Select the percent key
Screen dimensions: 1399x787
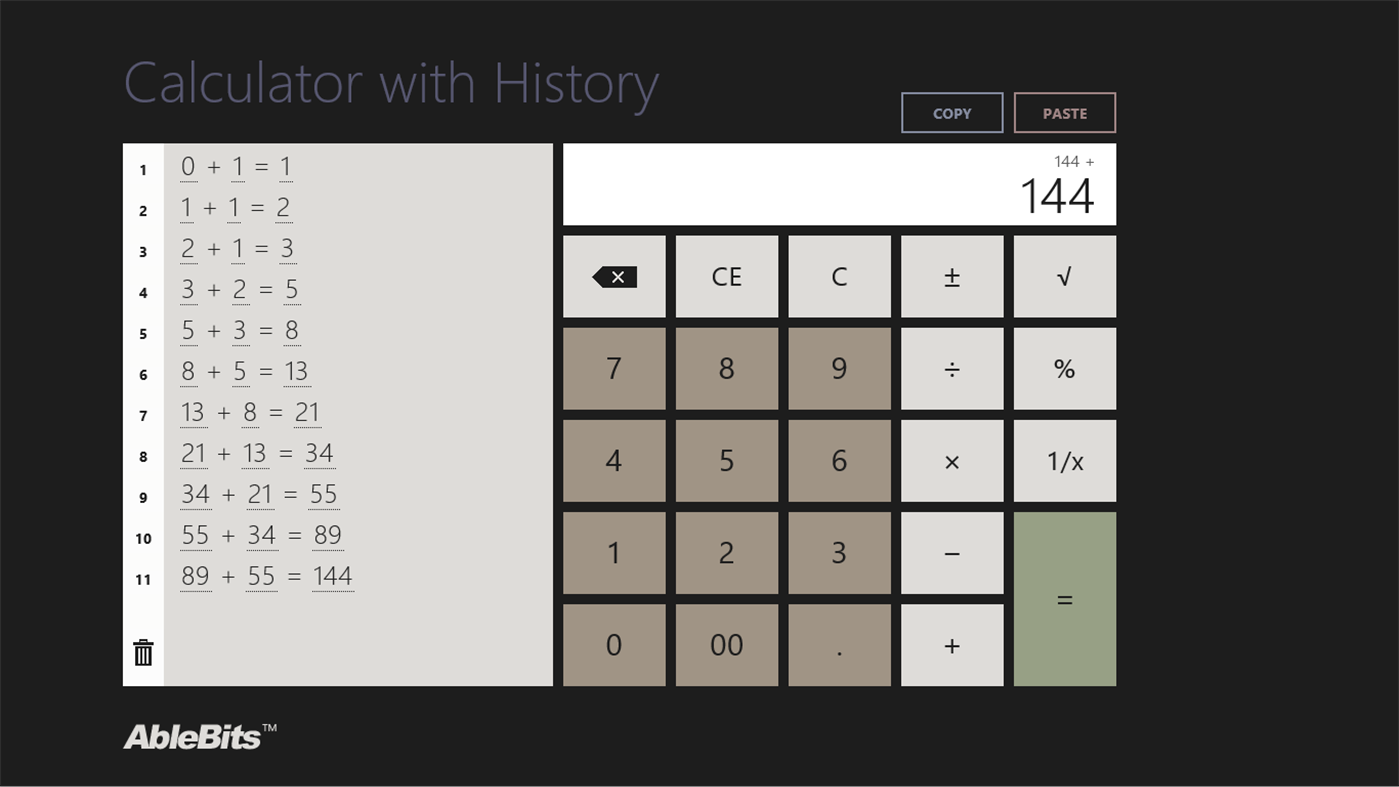[x=1064, y=368]
